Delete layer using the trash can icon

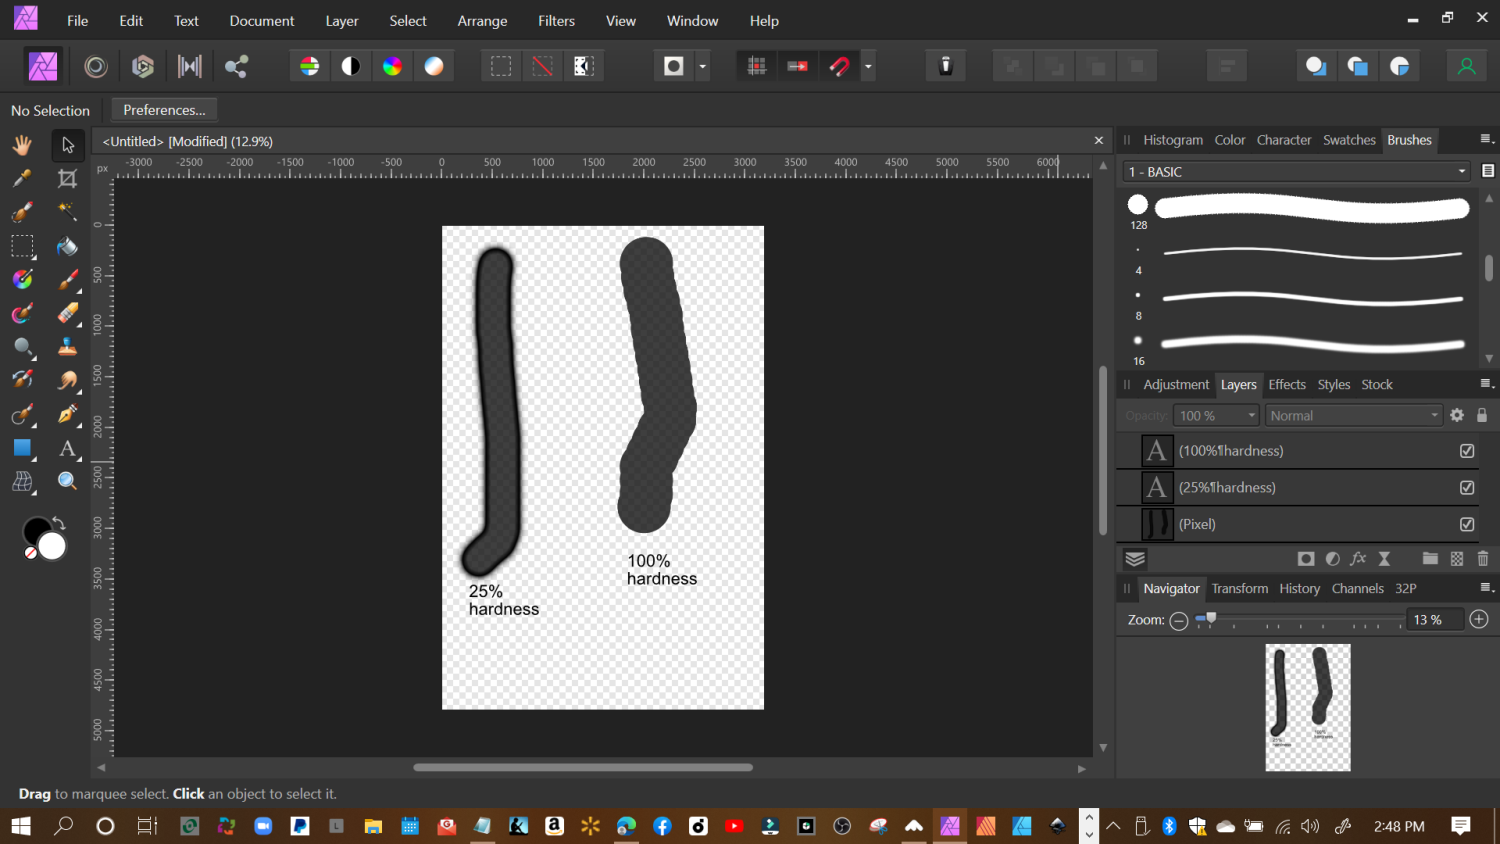tap(1483, 558)
